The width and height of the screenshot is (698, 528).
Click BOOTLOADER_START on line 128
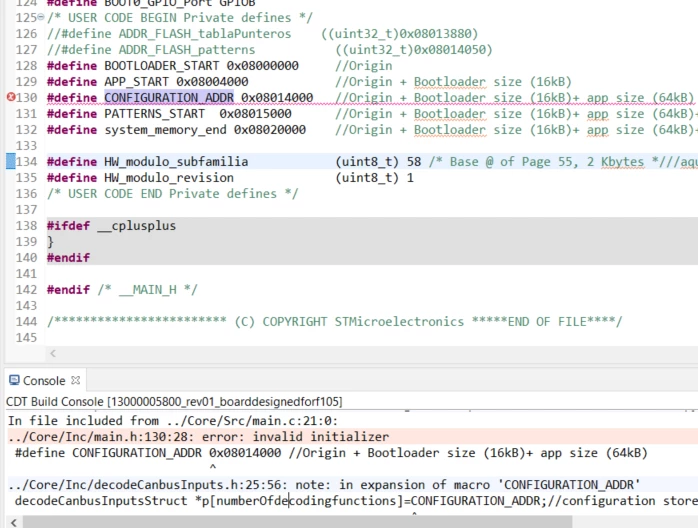coord(162,65)
